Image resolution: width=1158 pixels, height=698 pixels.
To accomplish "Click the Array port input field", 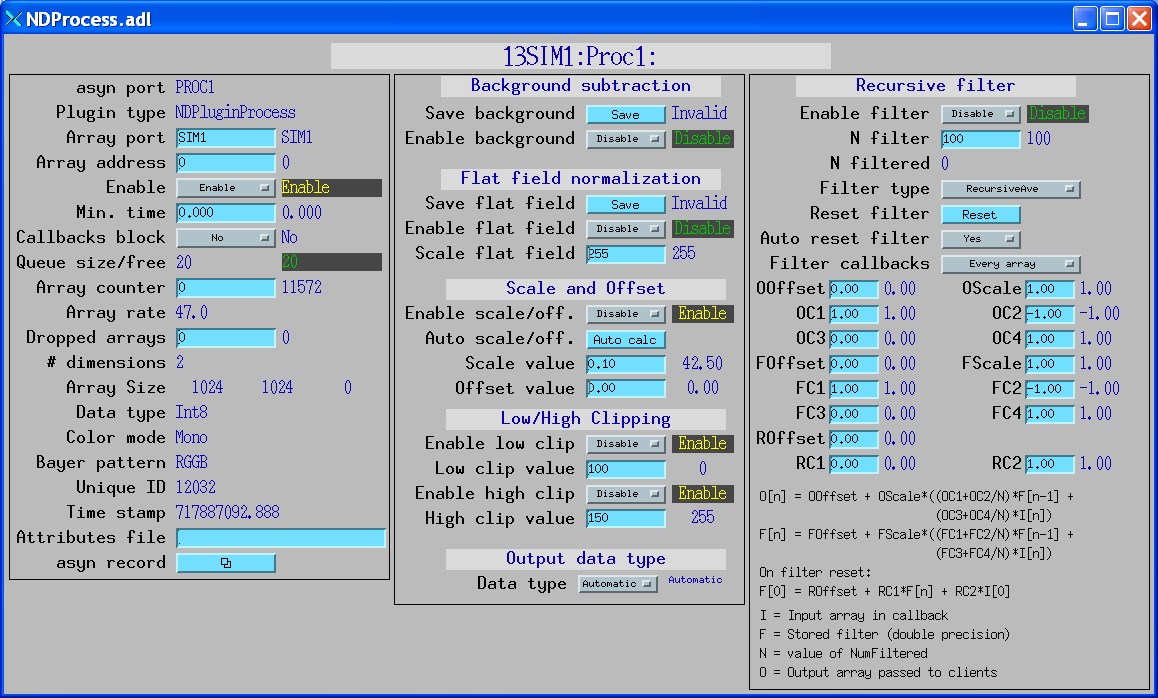I will tap(225, 138).
